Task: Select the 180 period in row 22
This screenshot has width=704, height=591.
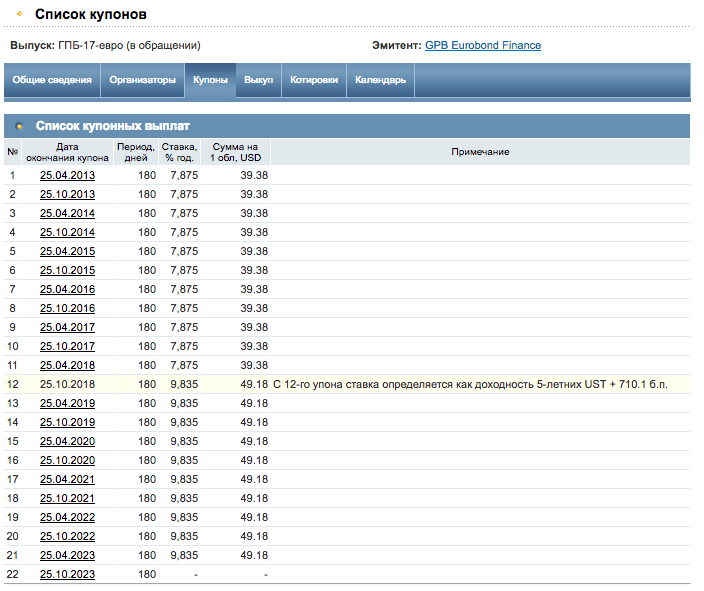Action: [x=147, y=575]
